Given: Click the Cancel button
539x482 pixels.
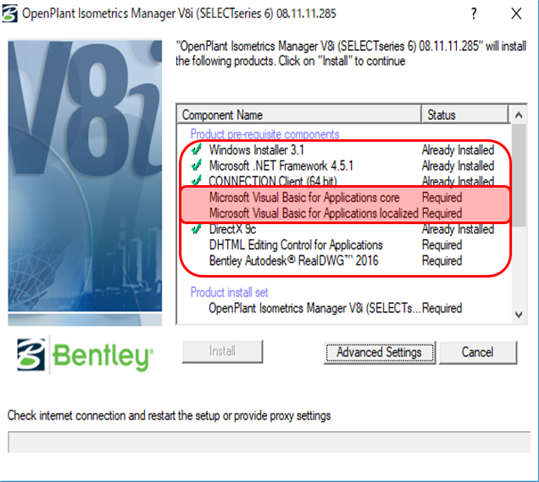Looking at the screenshot, I should [x=478, y=352].
